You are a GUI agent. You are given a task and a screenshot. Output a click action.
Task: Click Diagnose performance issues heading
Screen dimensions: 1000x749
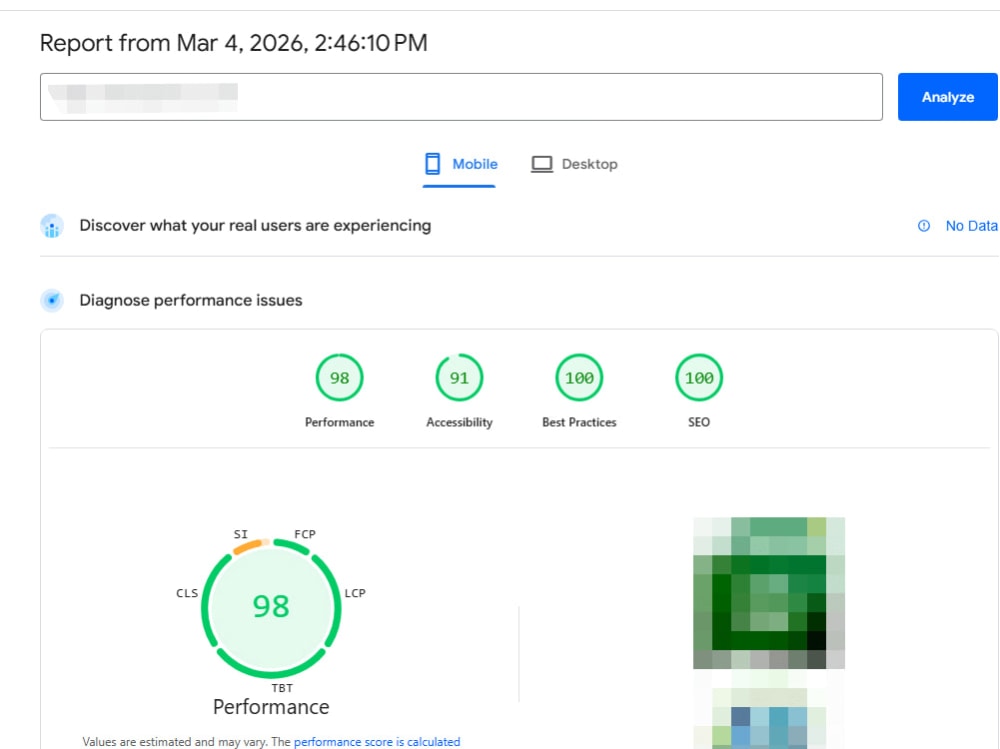(x=191, y=300)
